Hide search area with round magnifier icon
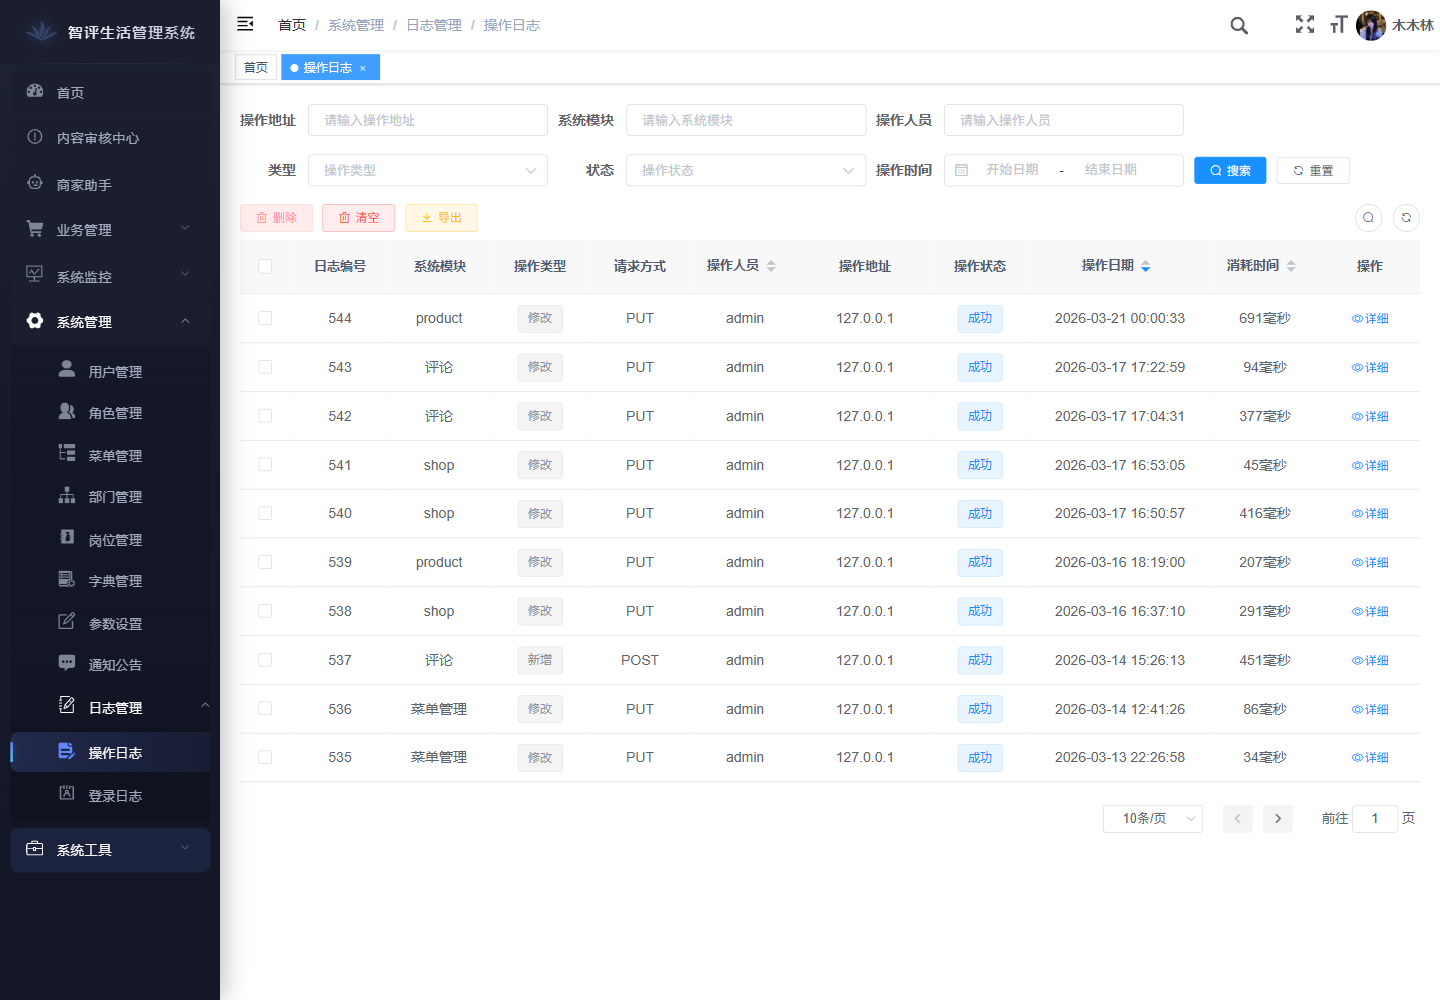 pyautogui.click(x=1368, y=218)
